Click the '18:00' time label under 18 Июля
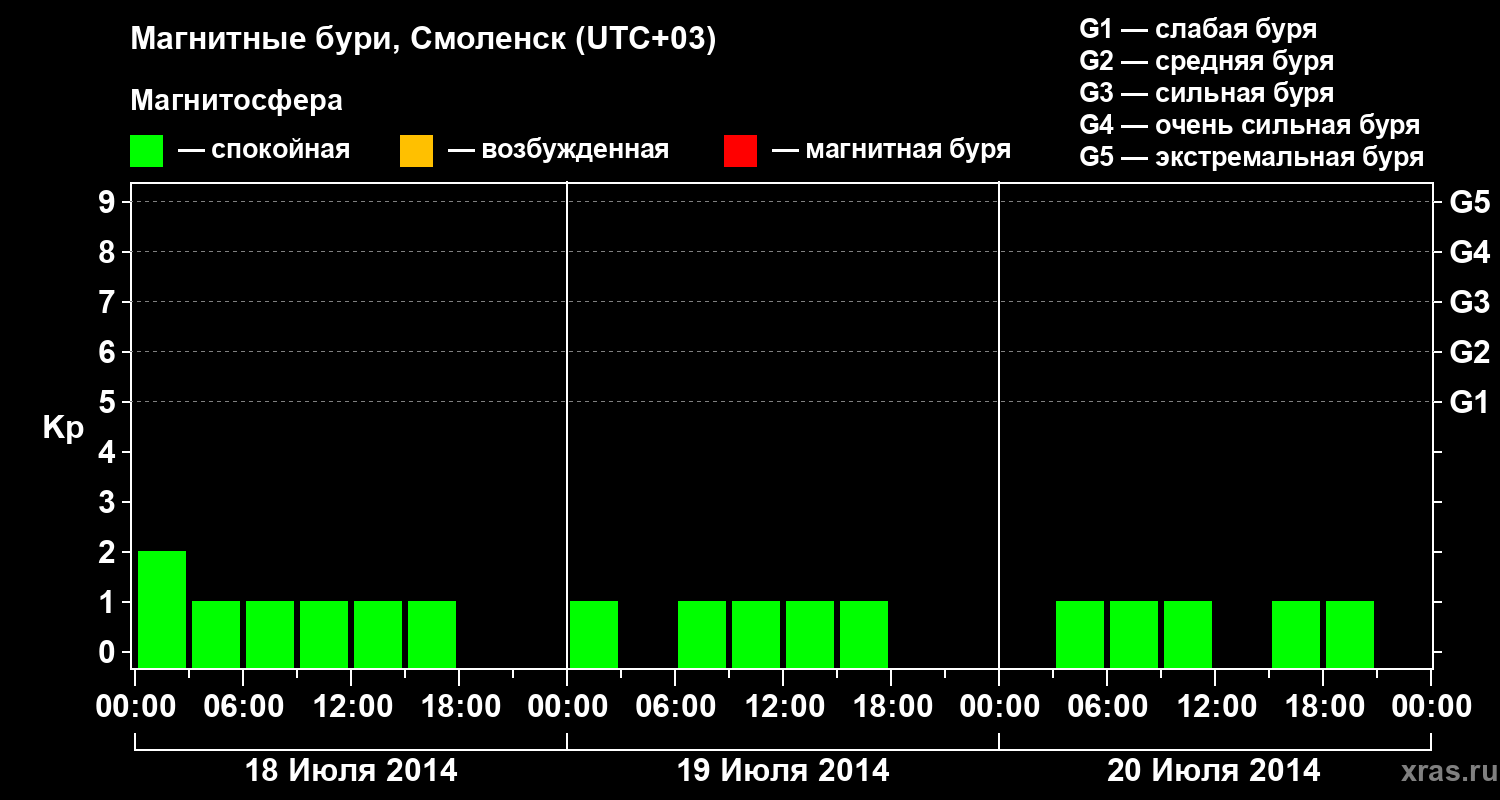The image size is (1500, 800). tap(459, 707)
